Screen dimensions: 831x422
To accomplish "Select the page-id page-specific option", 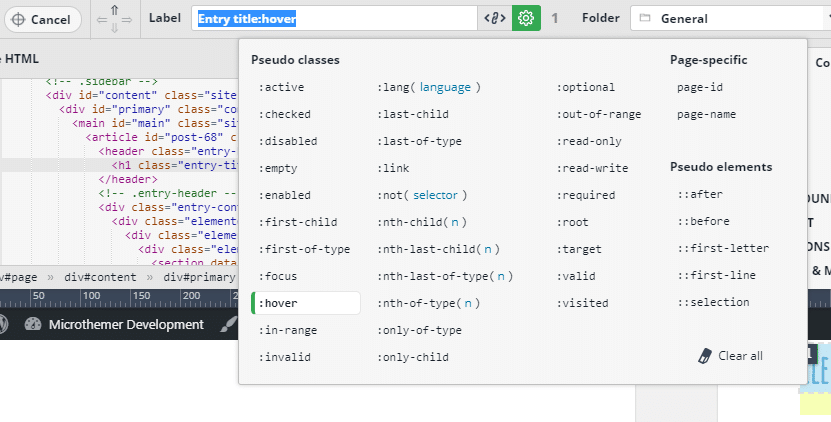I will 700,87.
